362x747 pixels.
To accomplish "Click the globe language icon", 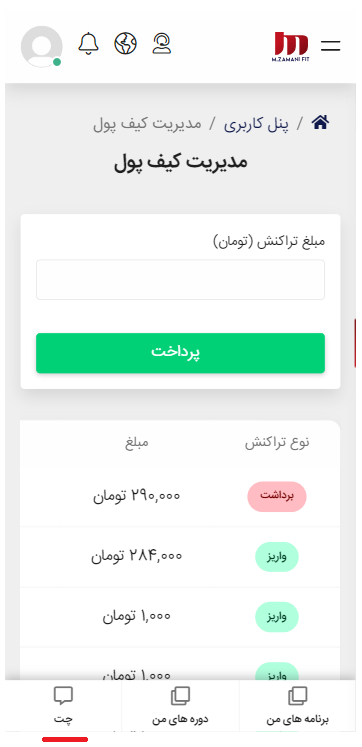I will (x=126, y=44).
